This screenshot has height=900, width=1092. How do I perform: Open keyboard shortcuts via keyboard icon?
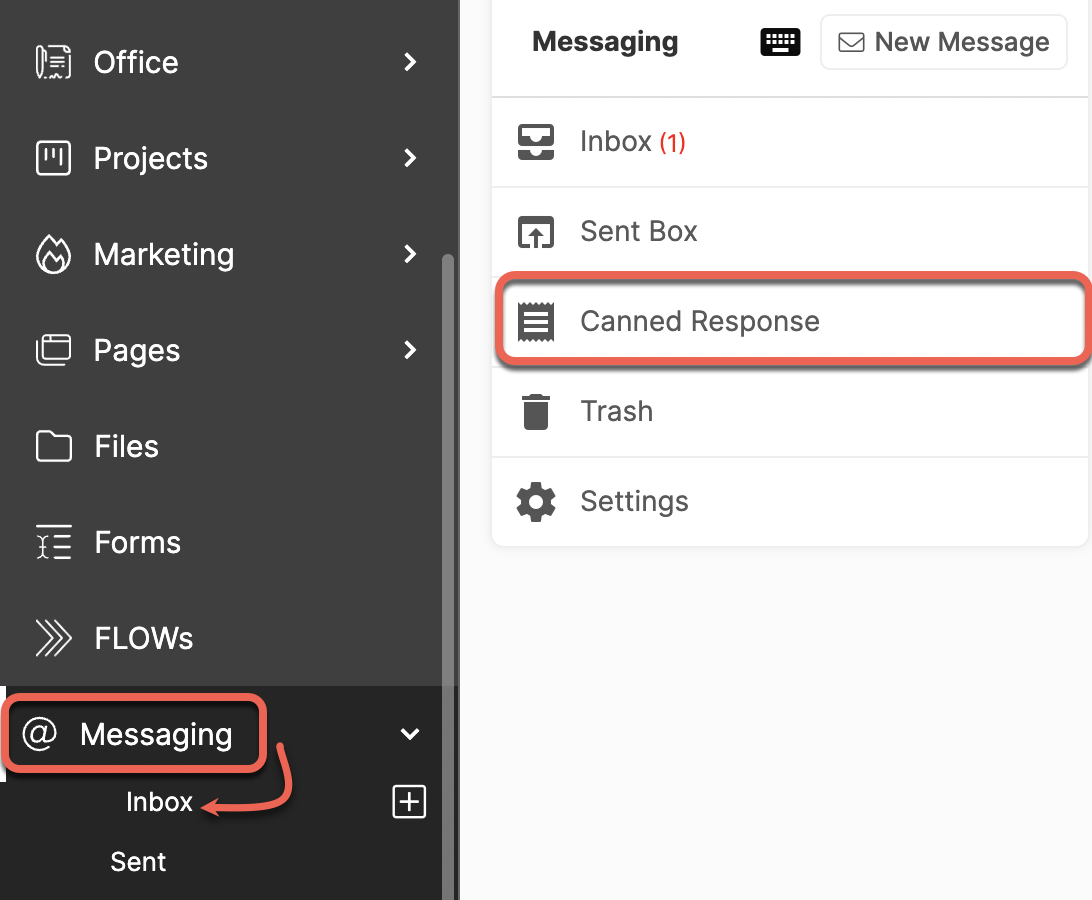coord(780,42)
